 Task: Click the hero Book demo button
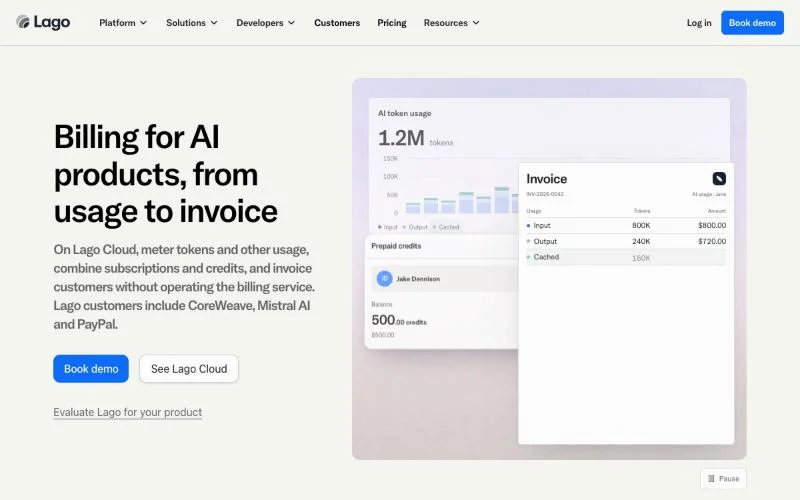pos(91,368)
